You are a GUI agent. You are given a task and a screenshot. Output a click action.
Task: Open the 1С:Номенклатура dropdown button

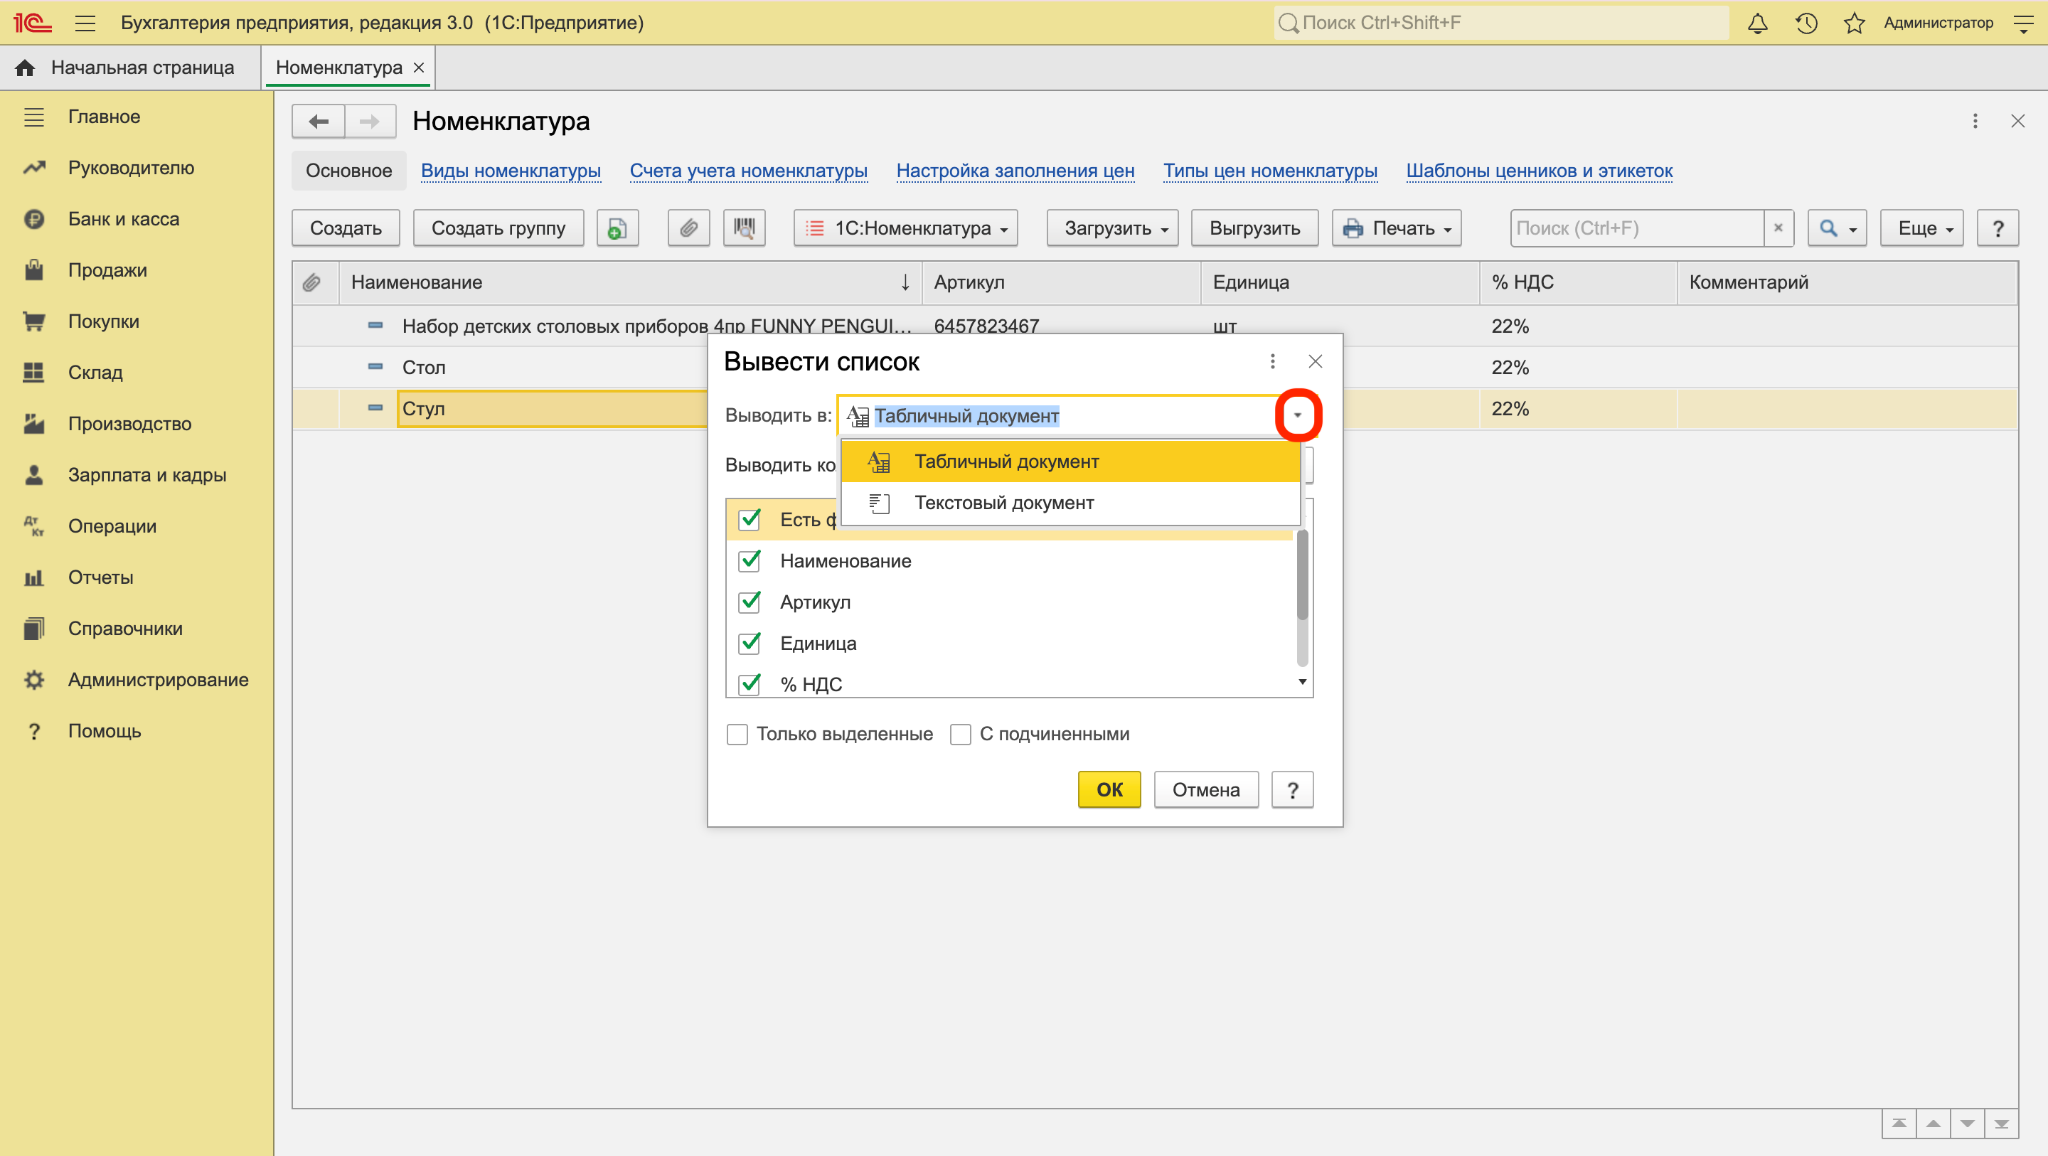pyautogui.click(x=906, y=228)
